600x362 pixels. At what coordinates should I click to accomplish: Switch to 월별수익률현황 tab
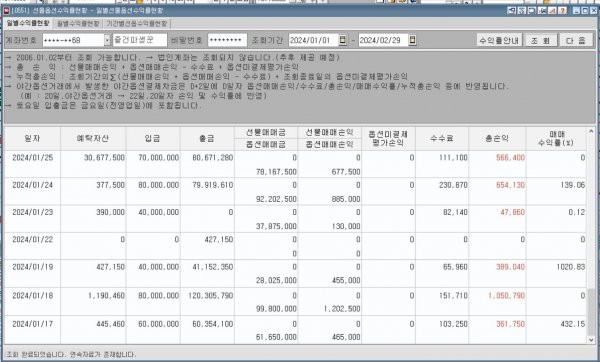[78, 24]
